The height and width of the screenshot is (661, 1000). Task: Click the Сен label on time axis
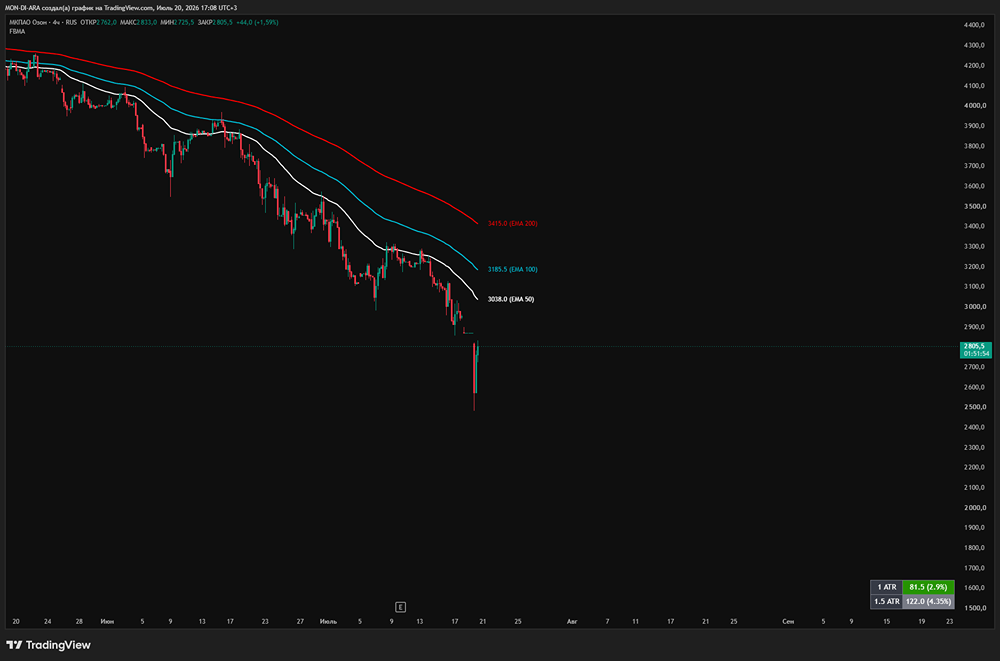click(x=788, y=621)
